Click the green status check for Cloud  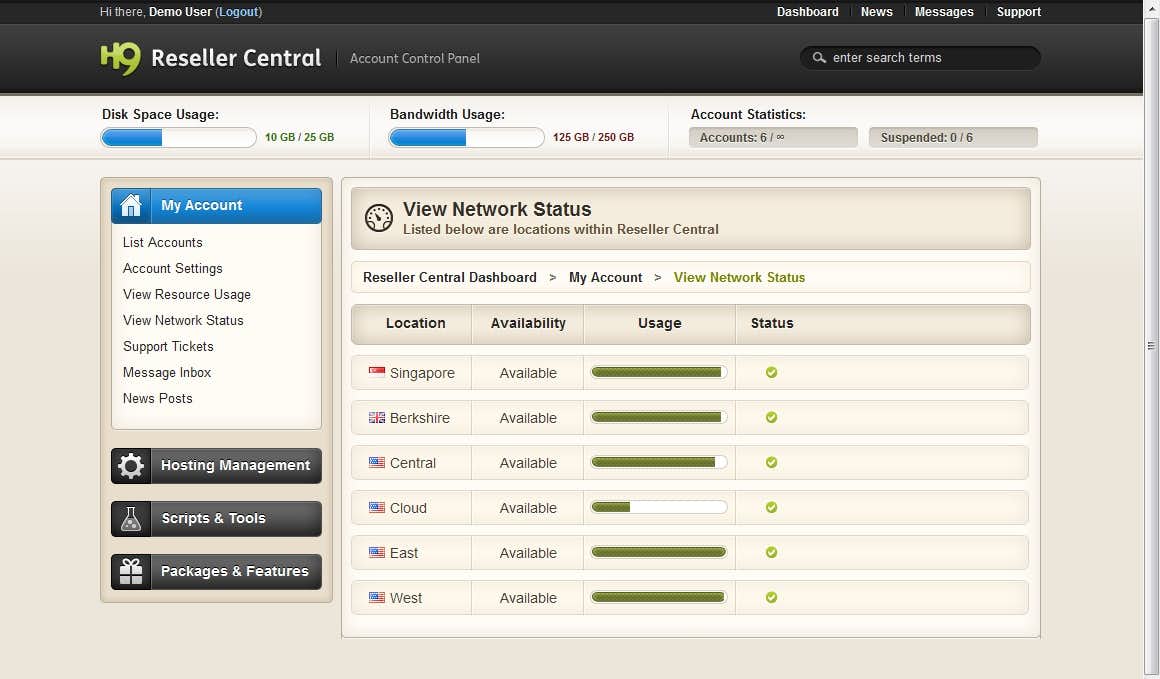coord(771,507)
